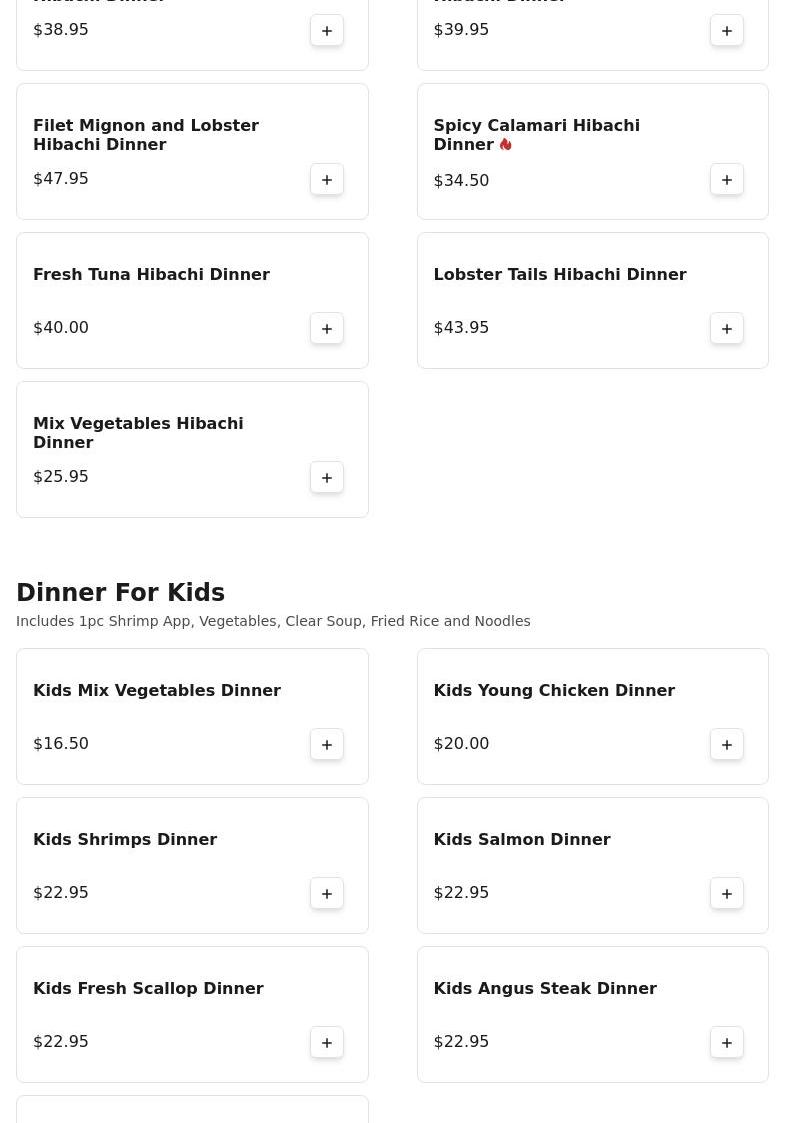The width and height of the screenshot is (785, 1123).
Task: Add Kids Angus Steak Dinner
Action: coord(726,1043)
